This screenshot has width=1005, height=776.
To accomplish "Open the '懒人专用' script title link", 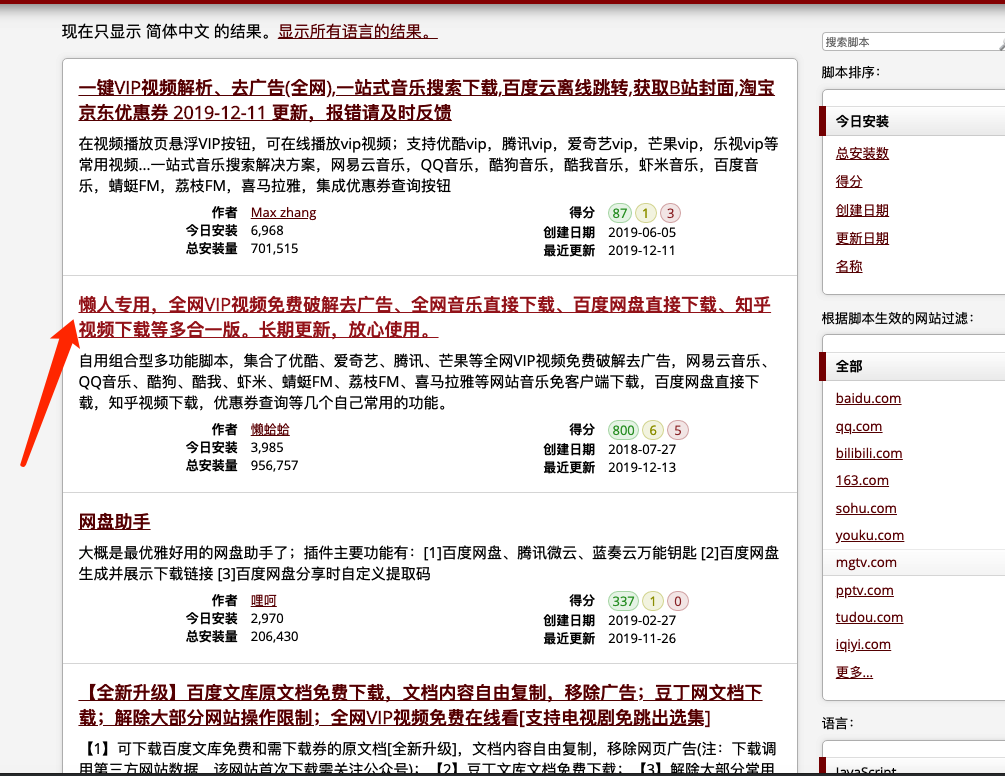I will (424, 317).
